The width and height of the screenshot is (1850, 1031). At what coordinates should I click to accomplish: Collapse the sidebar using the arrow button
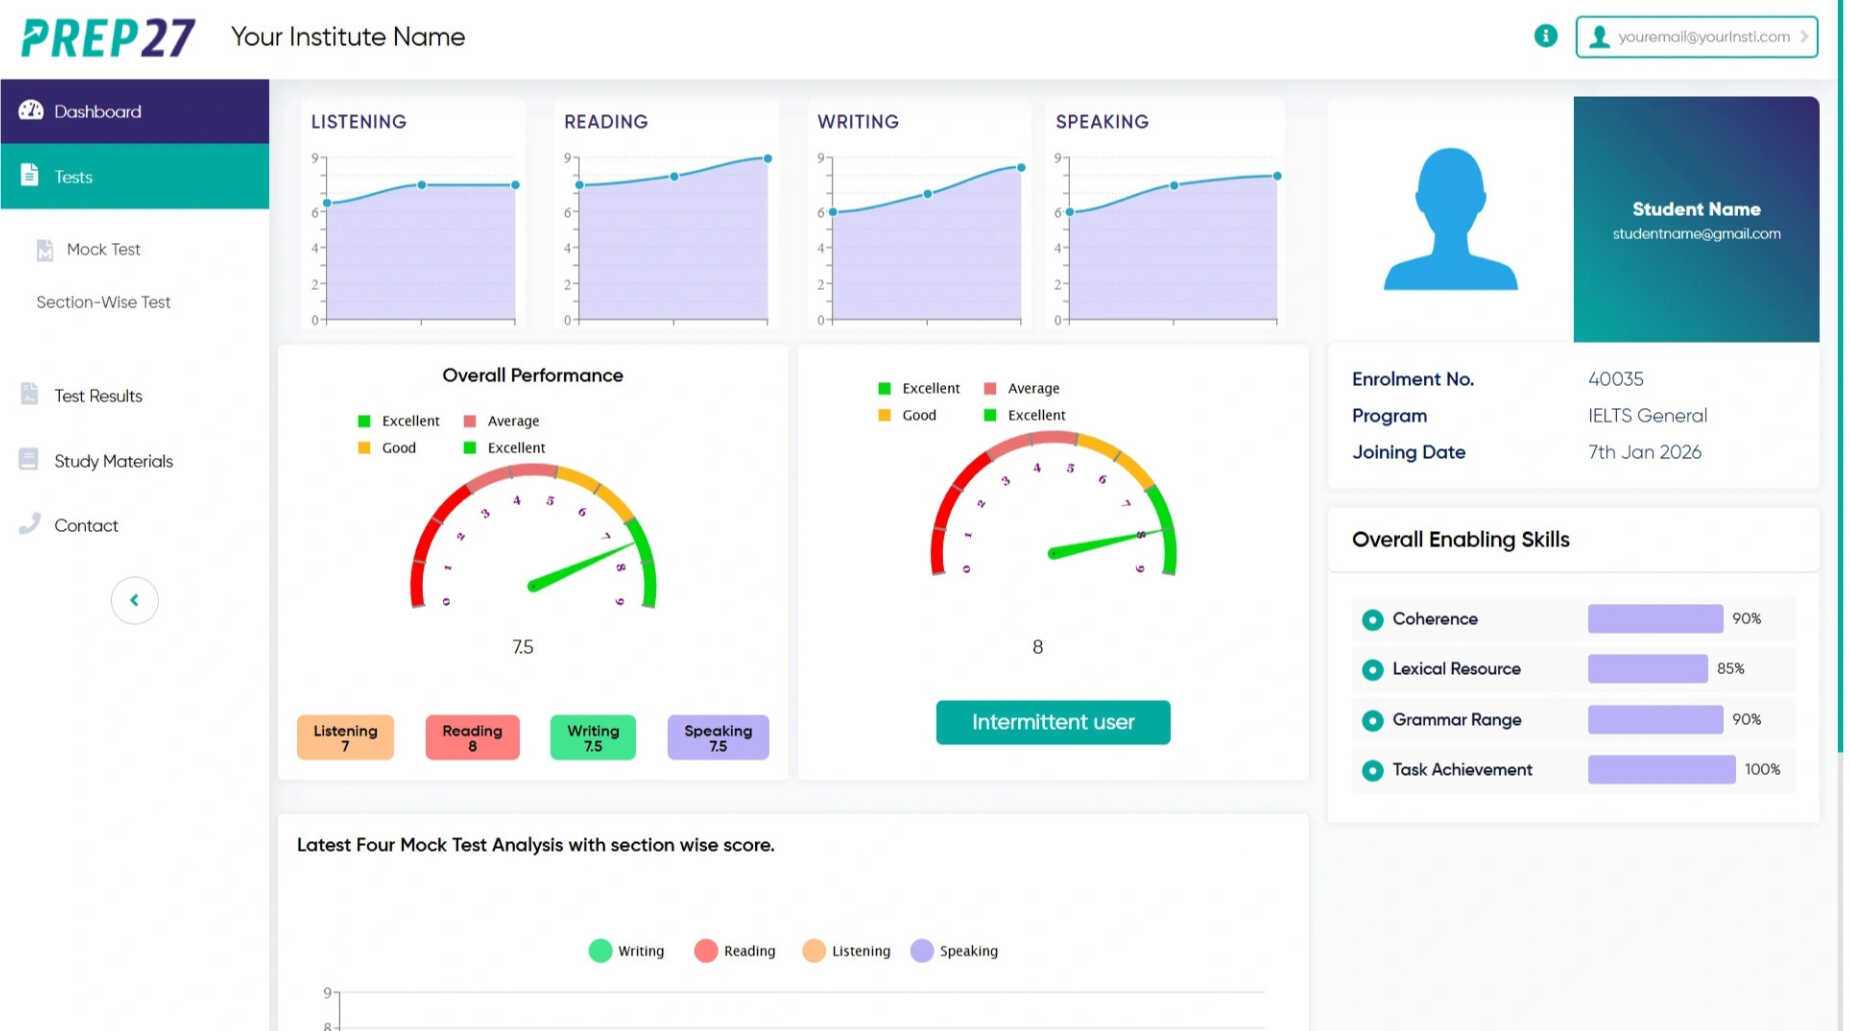click(134, 599)
